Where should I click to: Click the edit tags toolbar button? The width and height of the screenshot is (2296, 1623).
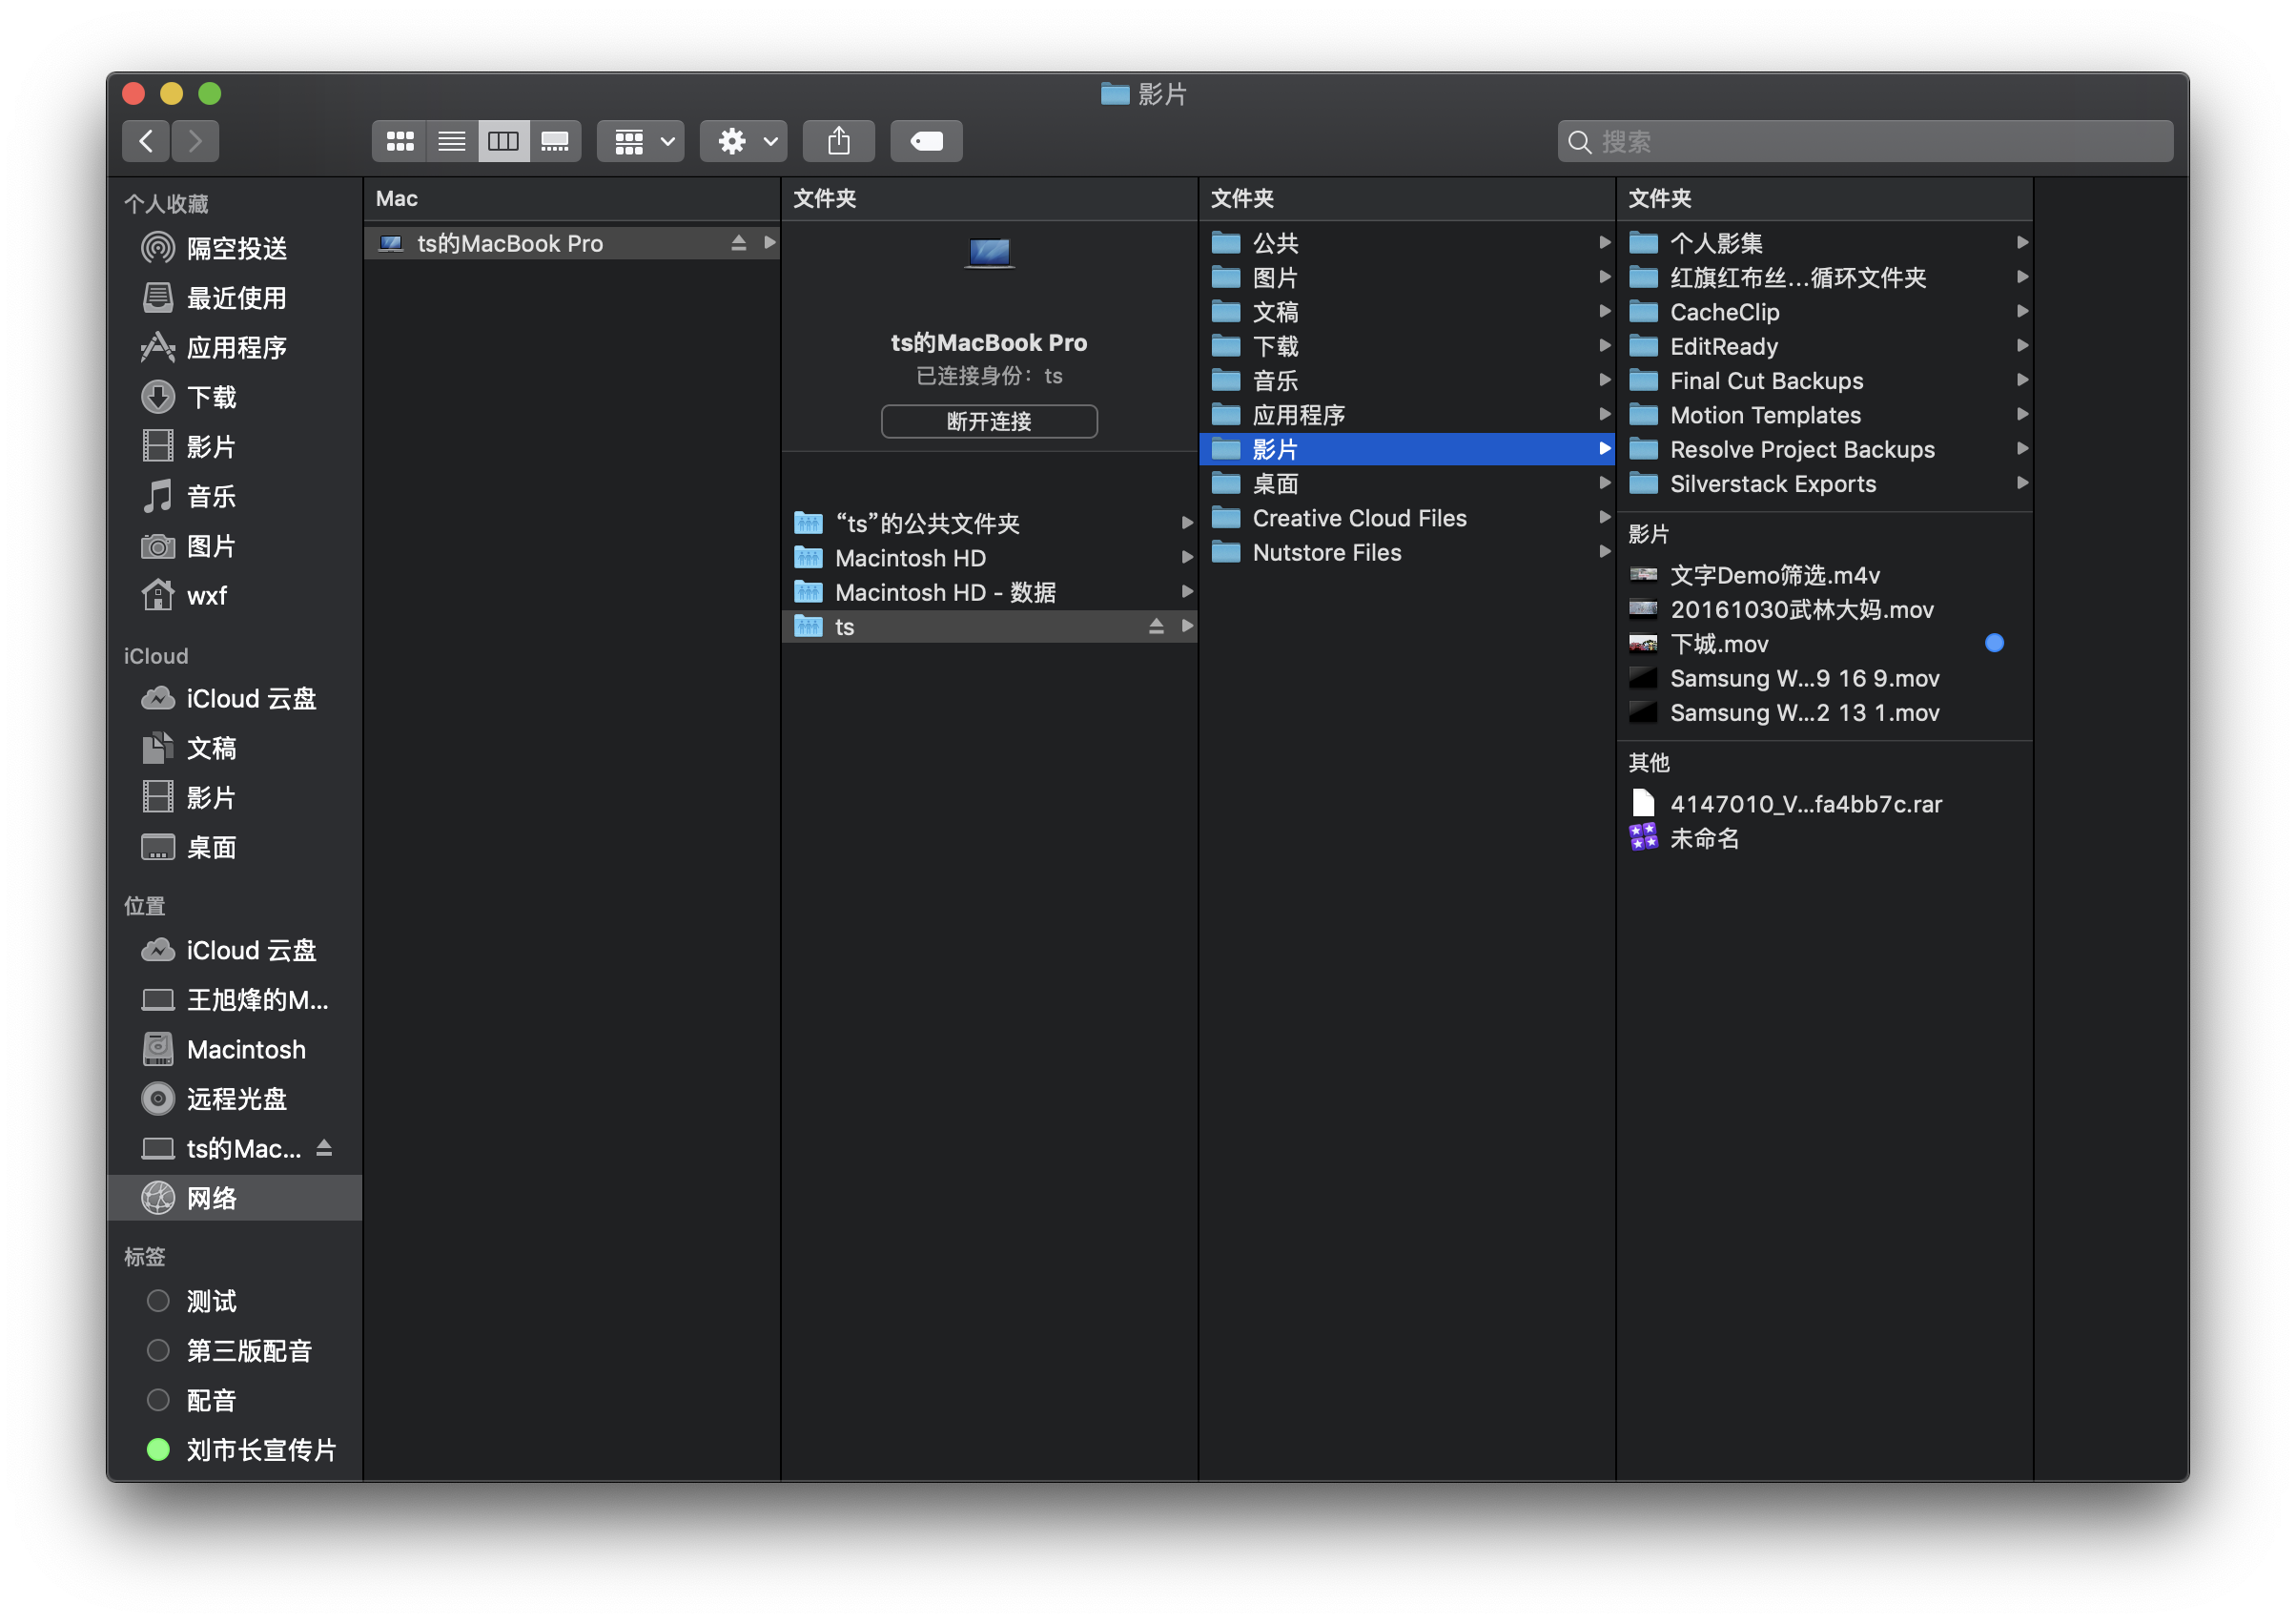click(x=926, y=141)
